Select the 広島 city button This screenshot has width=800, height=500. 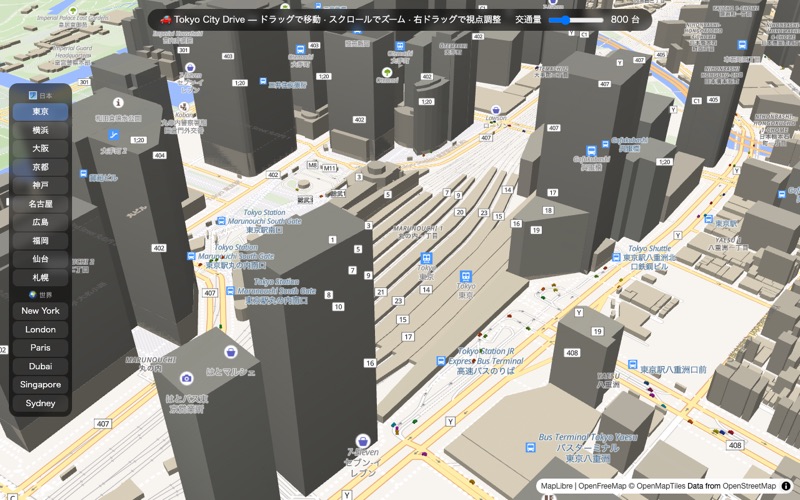coord(40,222)
